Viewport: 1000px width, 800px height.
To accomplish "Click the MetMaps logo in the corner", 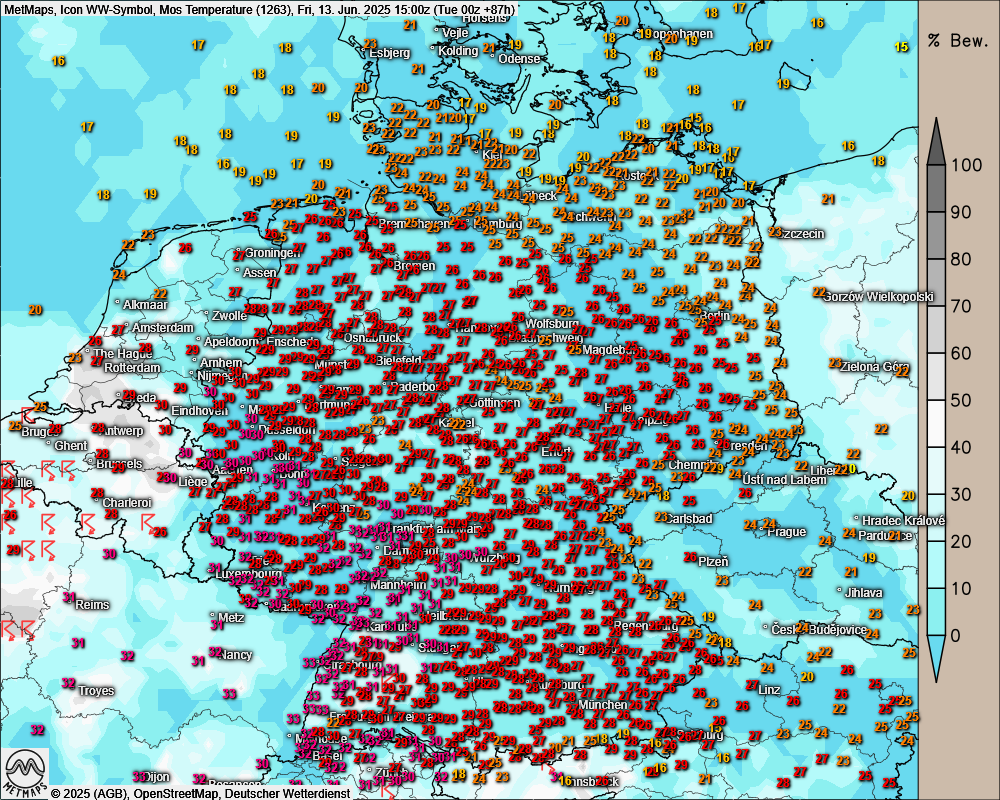I will click(x=26, y=771).
